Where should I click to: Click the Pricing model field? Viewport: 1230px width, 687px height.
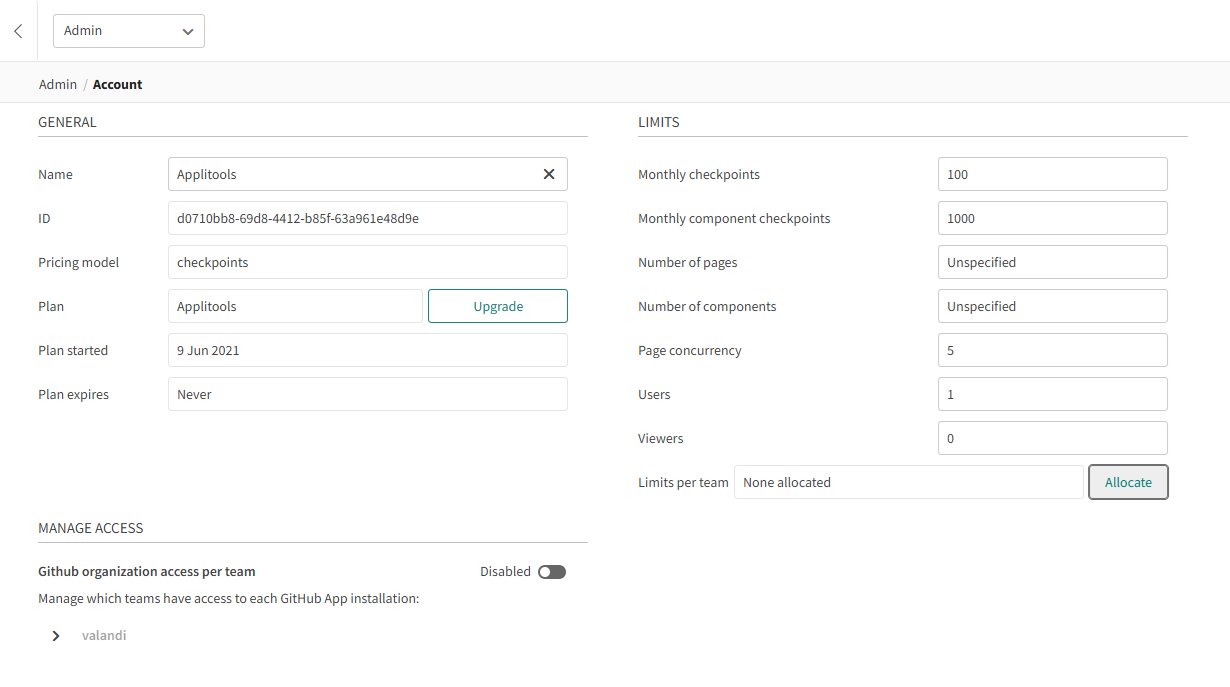pyautogui.click(x=368, y=262)
